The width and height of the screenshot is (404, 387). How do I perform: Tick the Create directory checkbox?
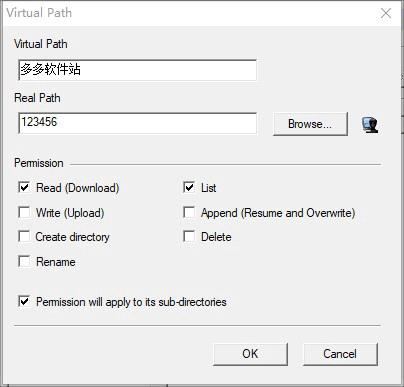tap(24, 236)
